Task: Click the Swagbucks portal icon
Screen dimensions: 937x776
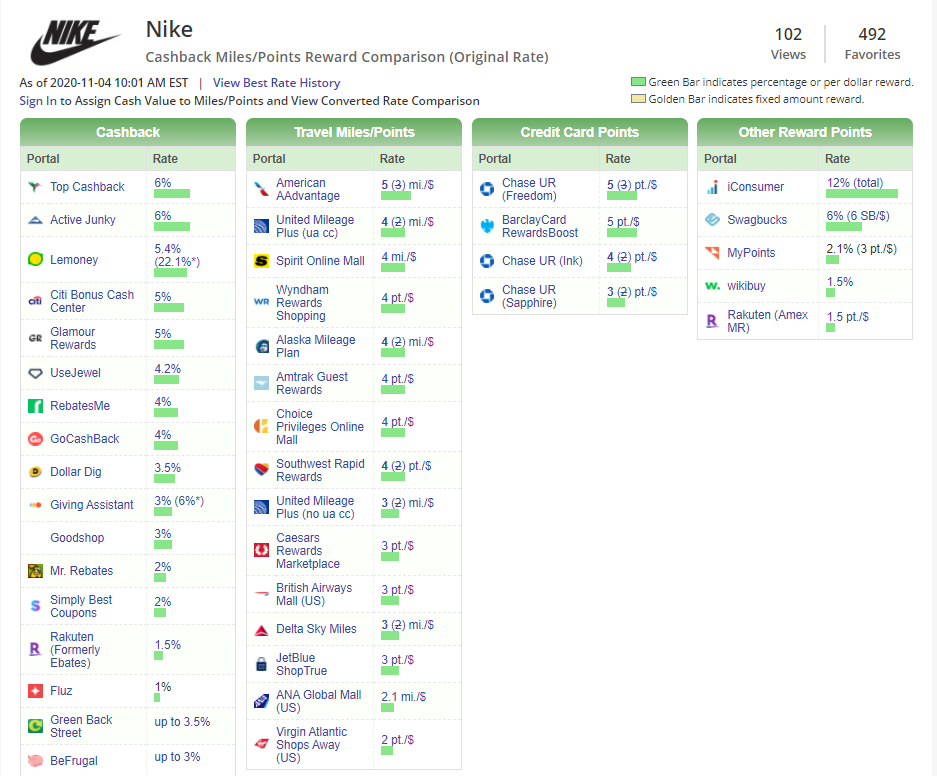Action: coord(712,220)
